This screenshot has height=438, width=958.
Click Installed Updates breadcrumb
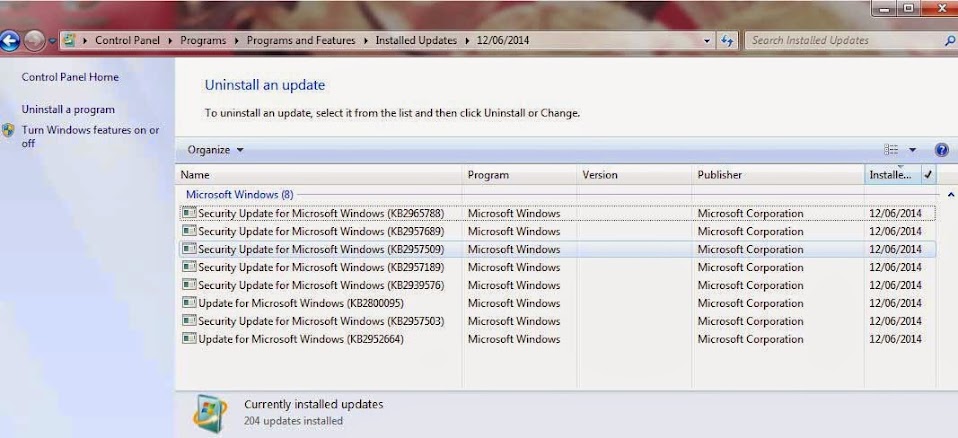pos(415,40)
